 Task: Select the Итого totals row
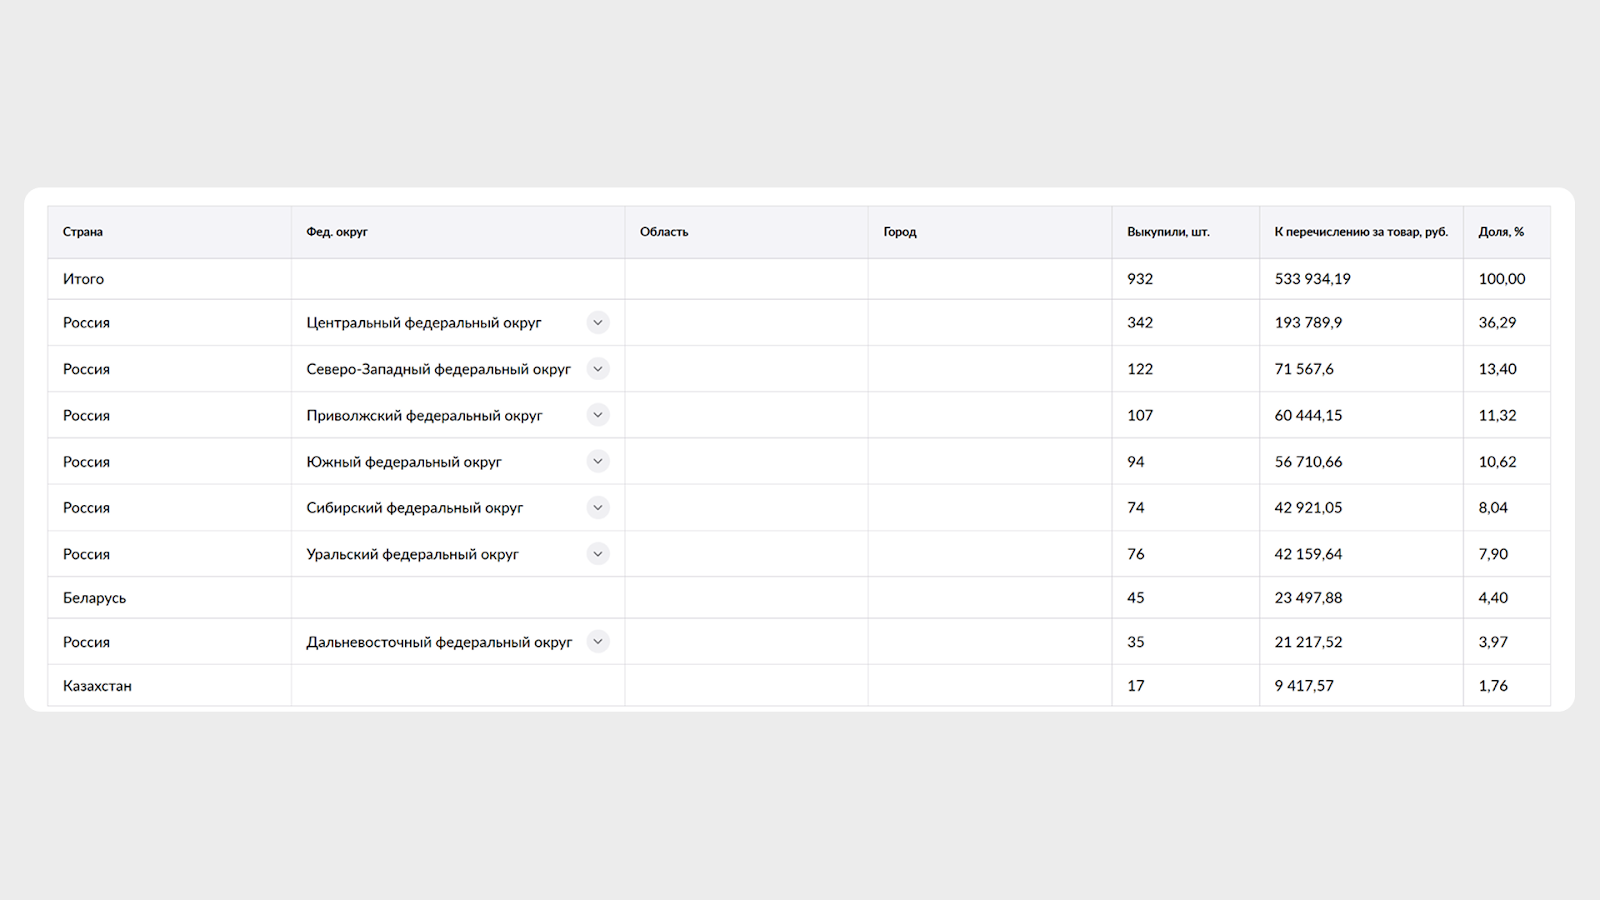click(x=799, y=279)
